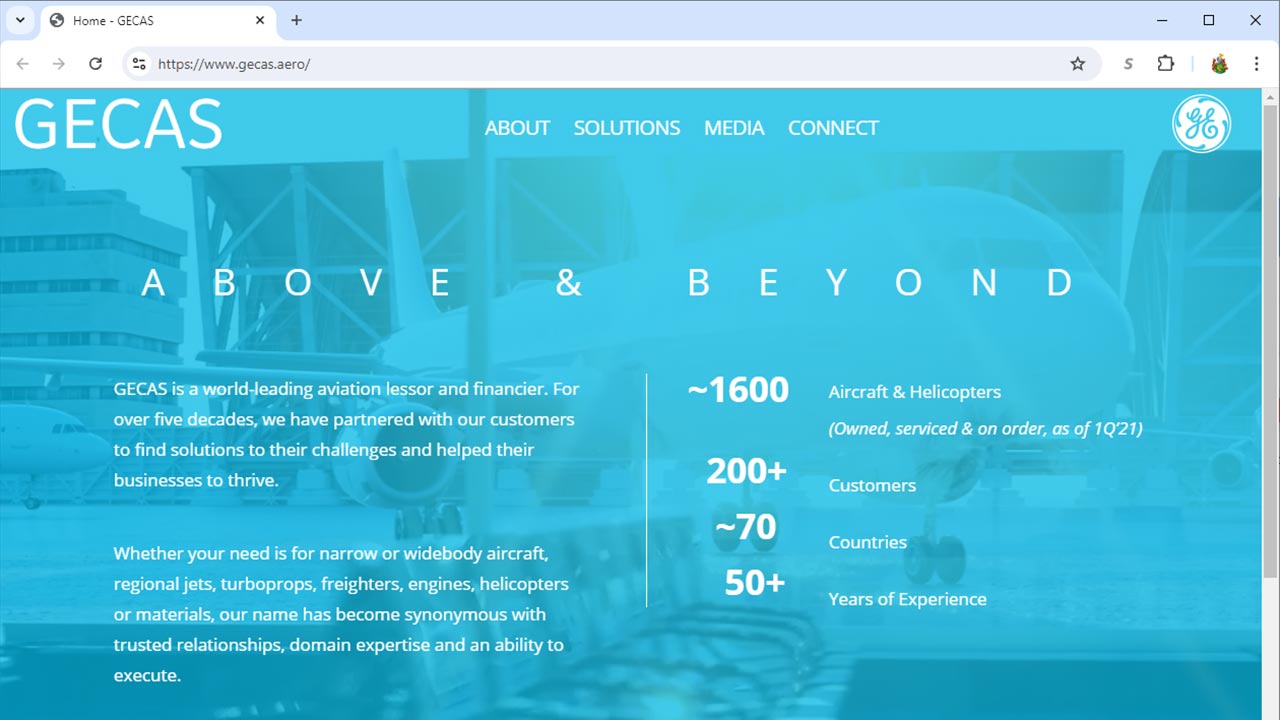Go back to the previous page
Screen dimensions: 1280x720
point(22,64)
